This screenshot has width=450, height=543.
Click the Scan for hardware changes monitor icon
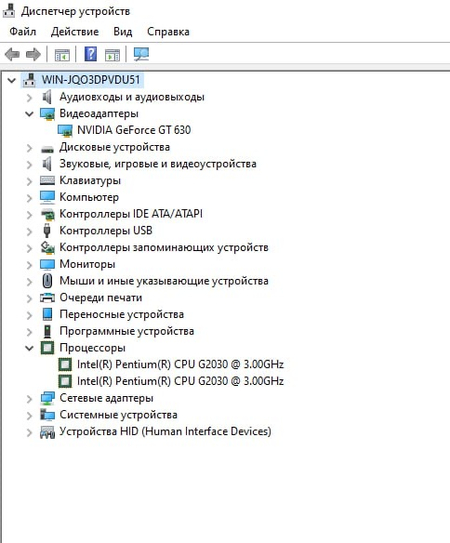point(141,54)
